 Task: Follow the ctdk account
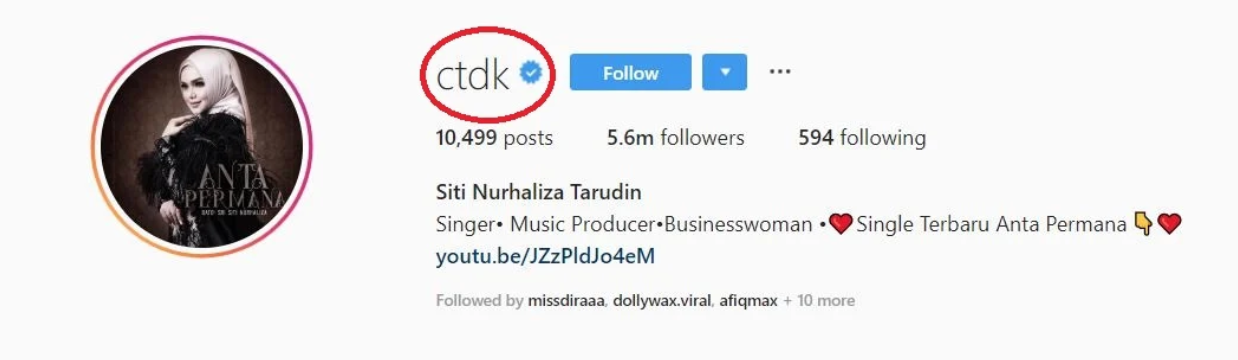coord(630,72)
